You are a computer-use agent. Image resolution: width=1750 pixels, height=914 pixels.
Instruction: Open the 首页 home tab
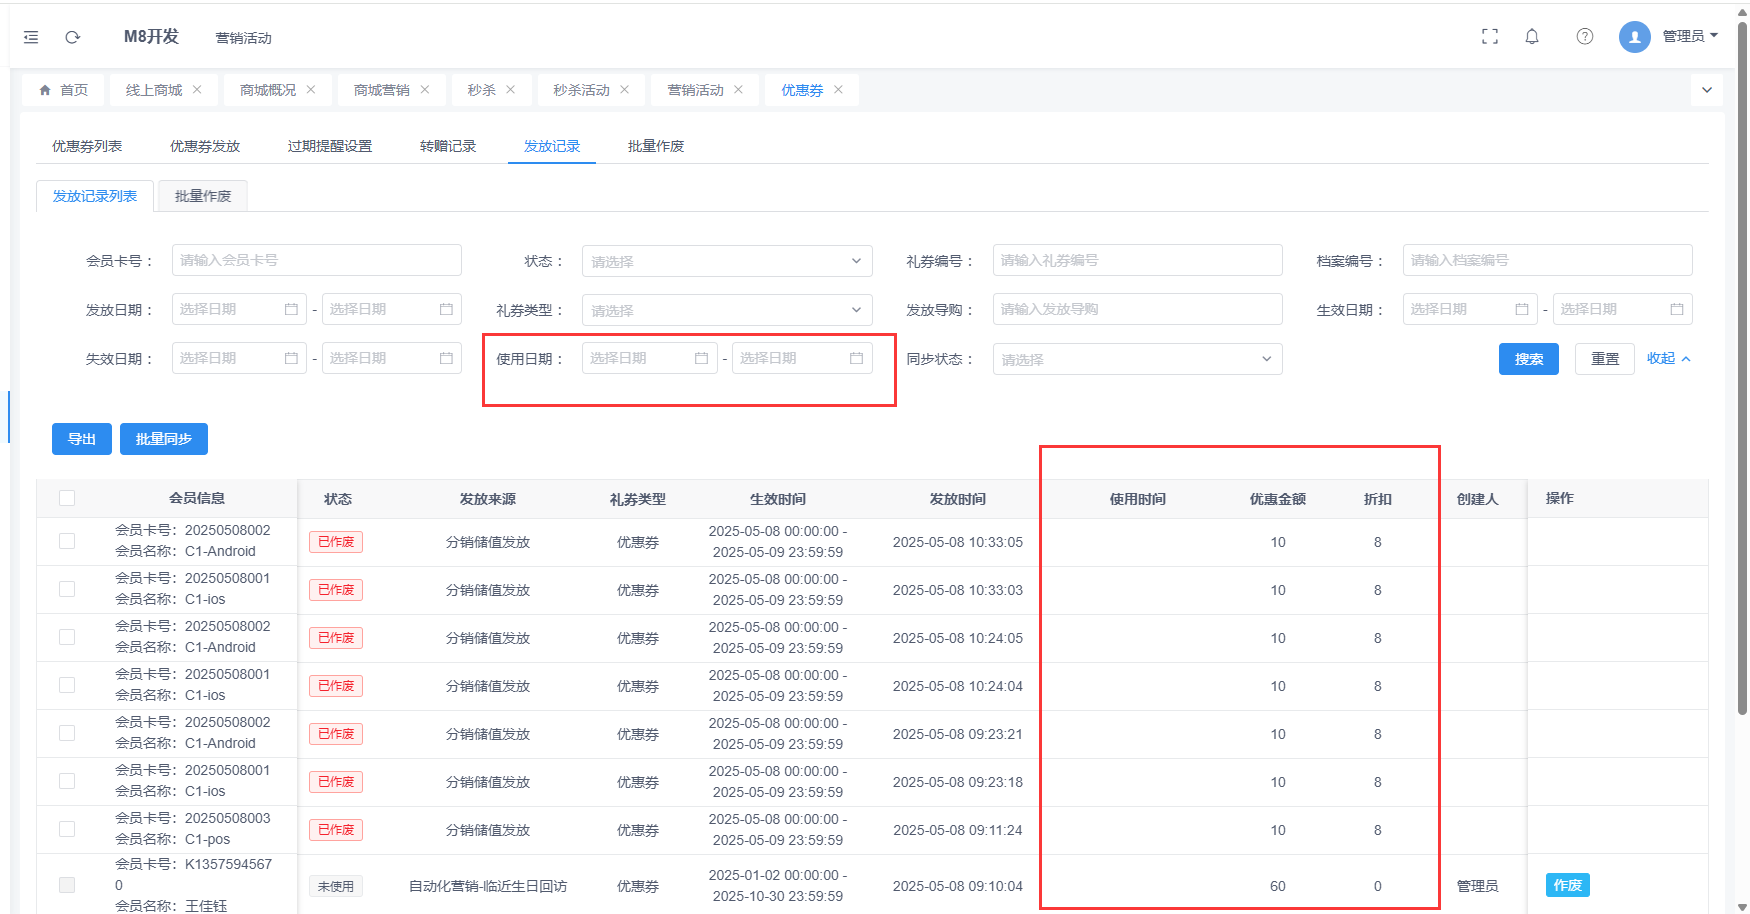coord(64,90)
